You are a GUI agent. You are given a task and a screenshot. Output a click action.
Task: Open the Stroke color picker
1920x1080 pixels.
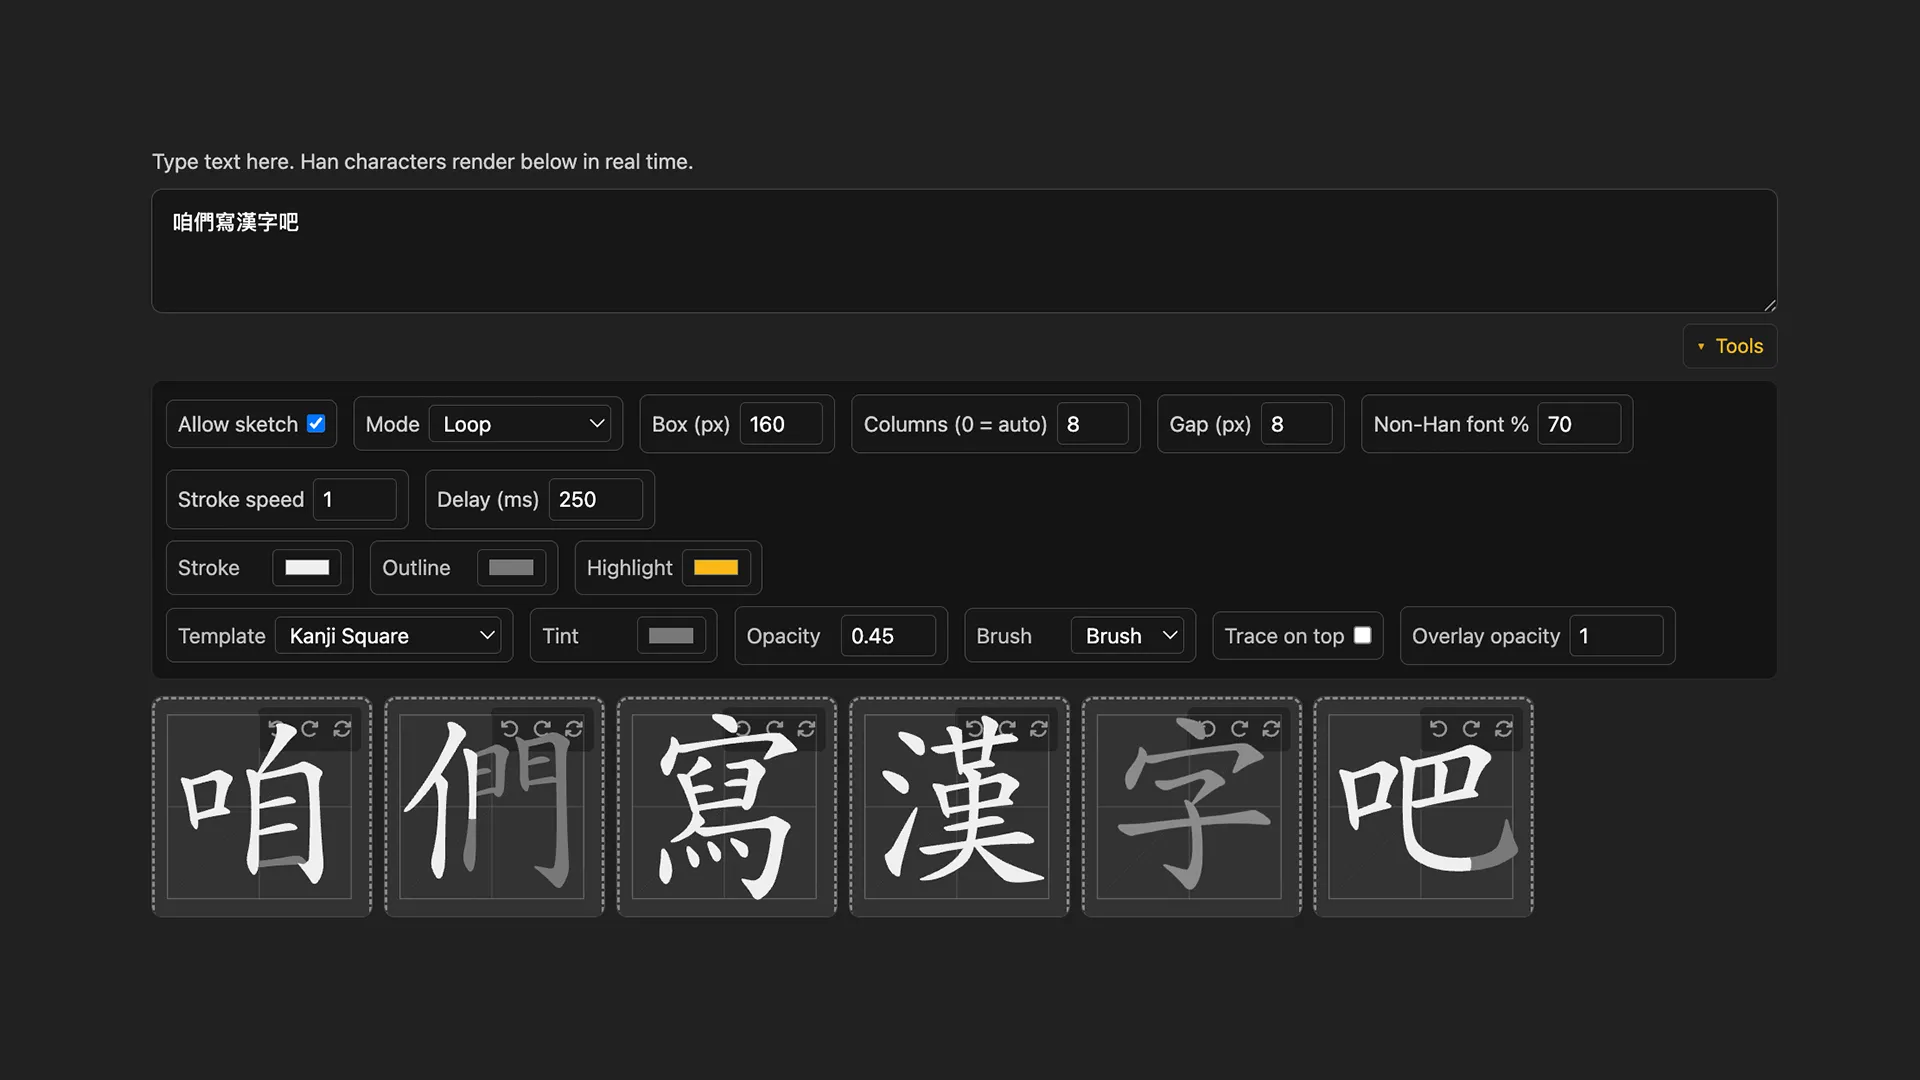click(308, 567)
